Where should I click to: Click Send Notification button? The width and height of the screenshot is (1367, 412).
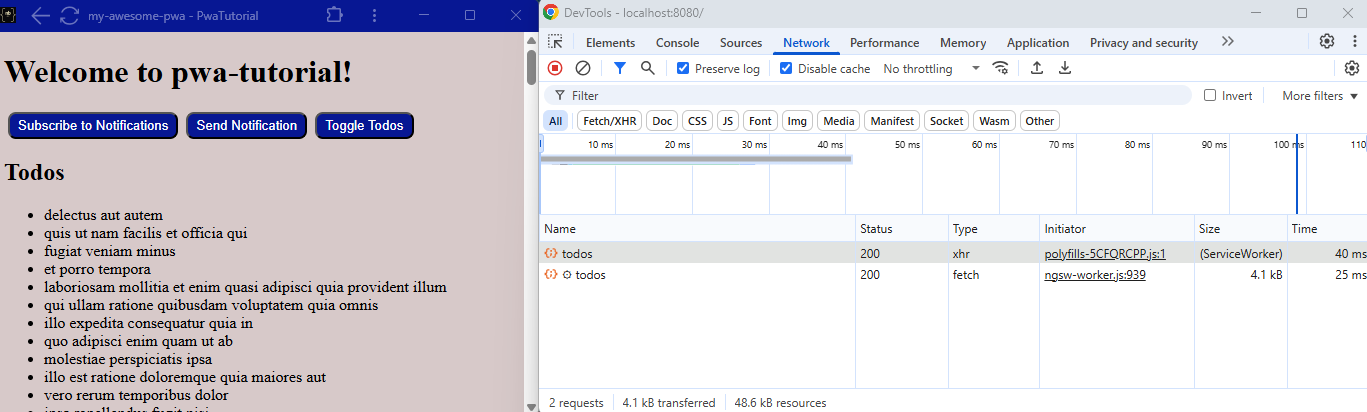[246, 125]
